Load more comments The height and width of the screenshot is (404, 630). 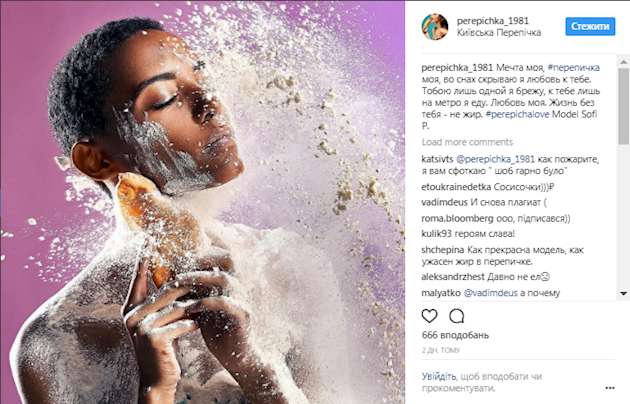[467, 142]
